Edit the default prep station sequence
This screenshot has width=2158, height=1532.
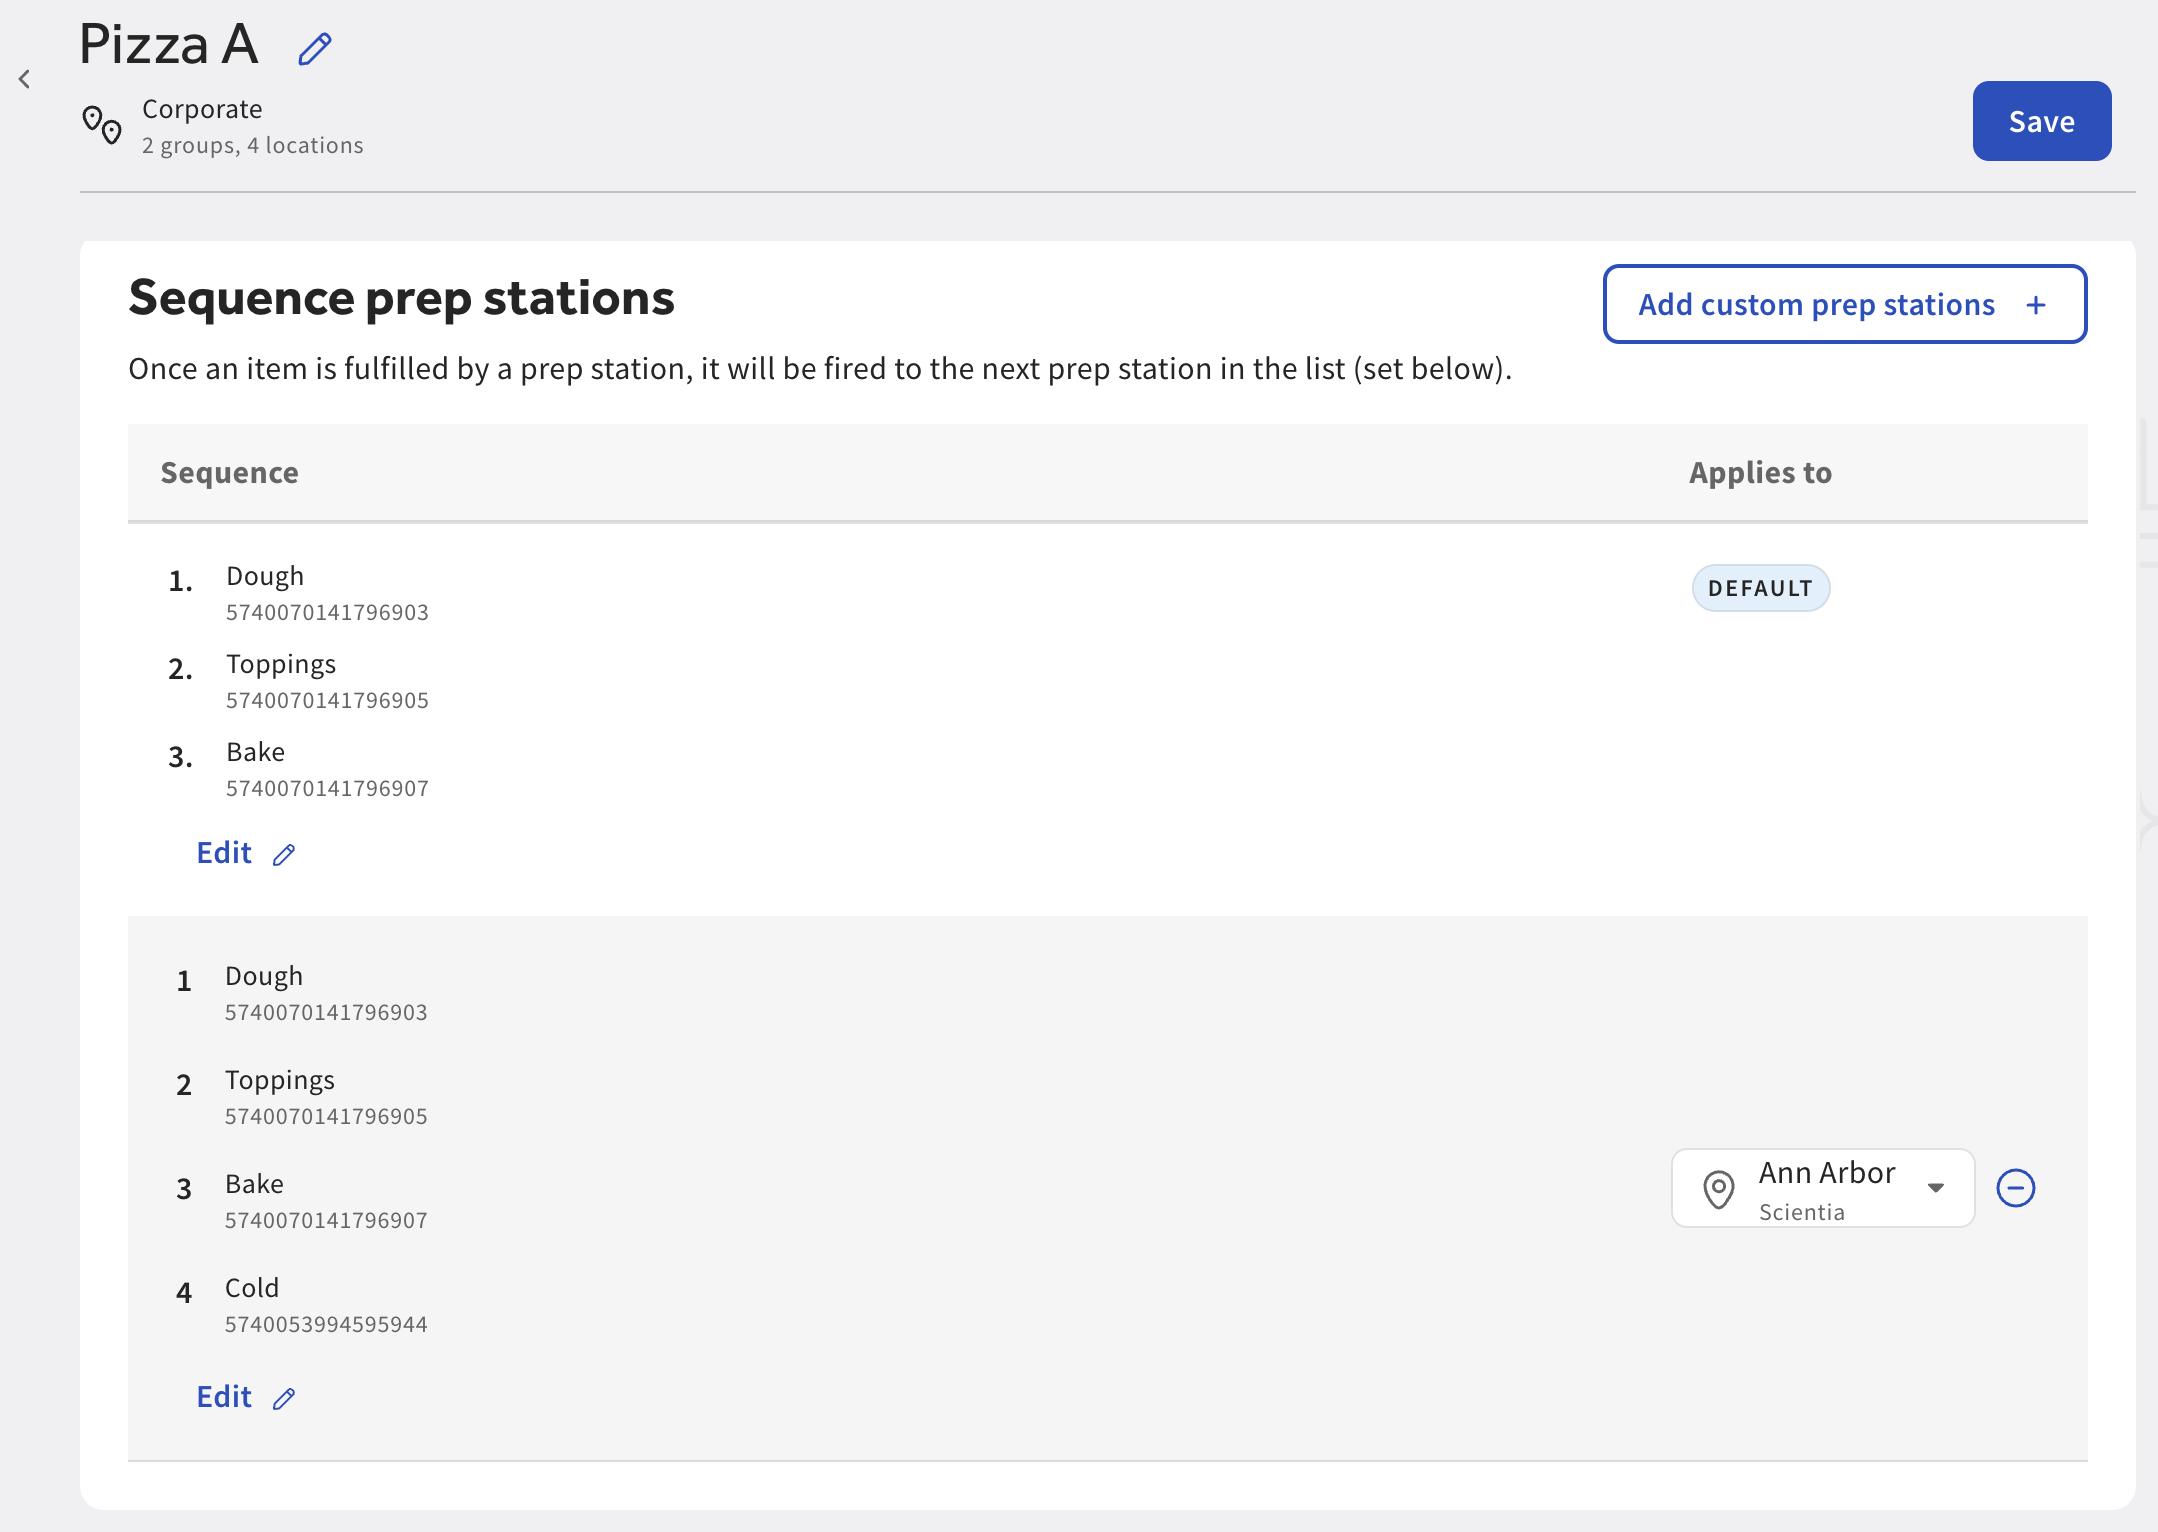245,853
